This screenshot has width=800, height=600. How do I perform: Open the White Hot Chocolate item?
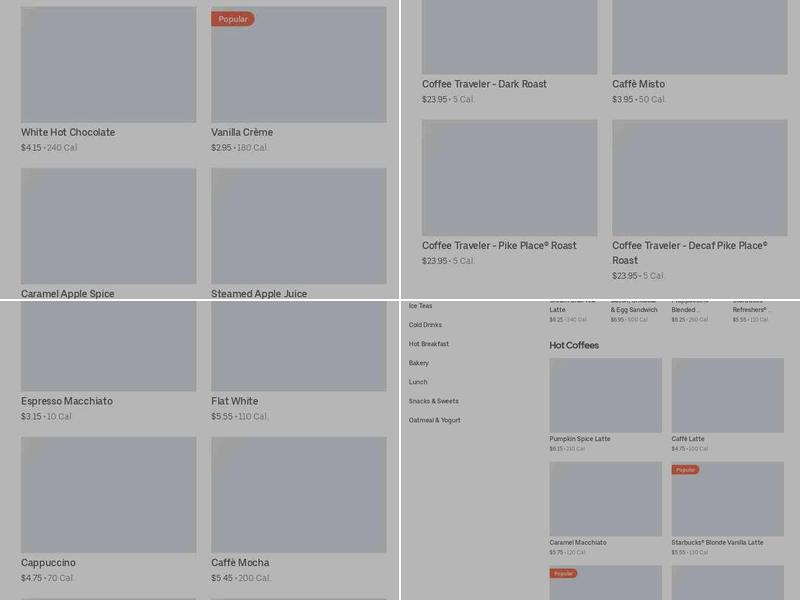[x=108, y=65]
